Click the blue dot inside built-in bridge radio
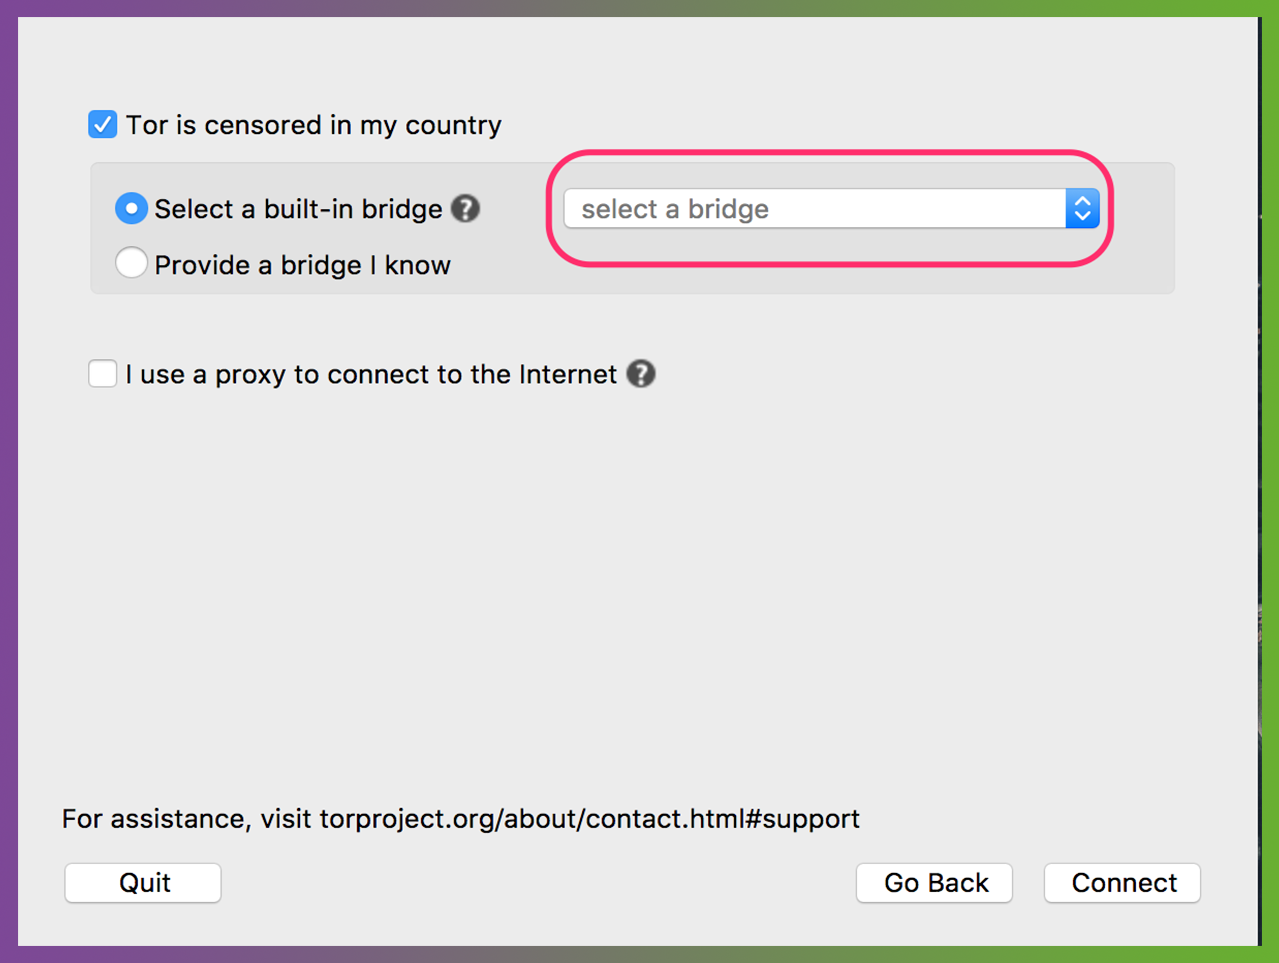Screen dimensions: 1279x963 click(131, 209)
